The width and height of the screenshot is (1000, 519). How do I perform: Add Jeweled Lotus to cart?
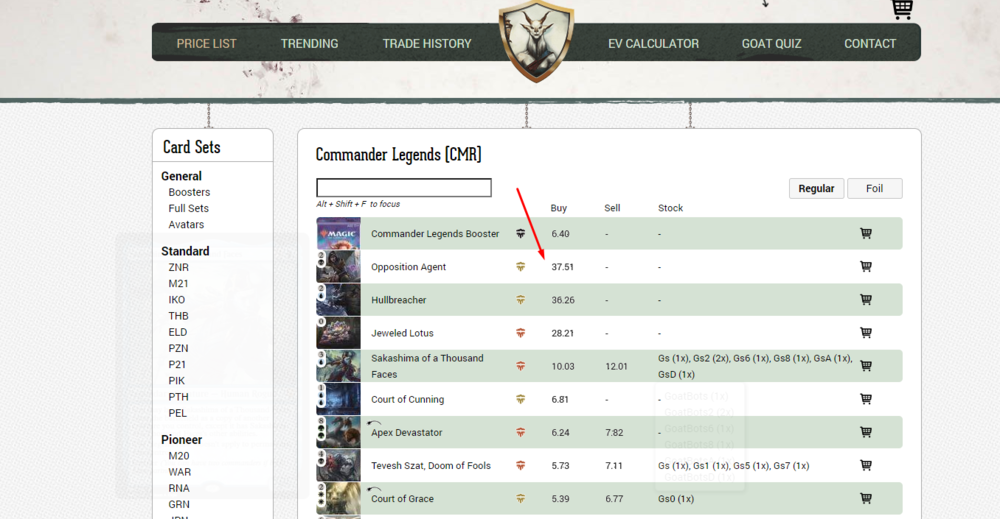click(x=865, y=333)
